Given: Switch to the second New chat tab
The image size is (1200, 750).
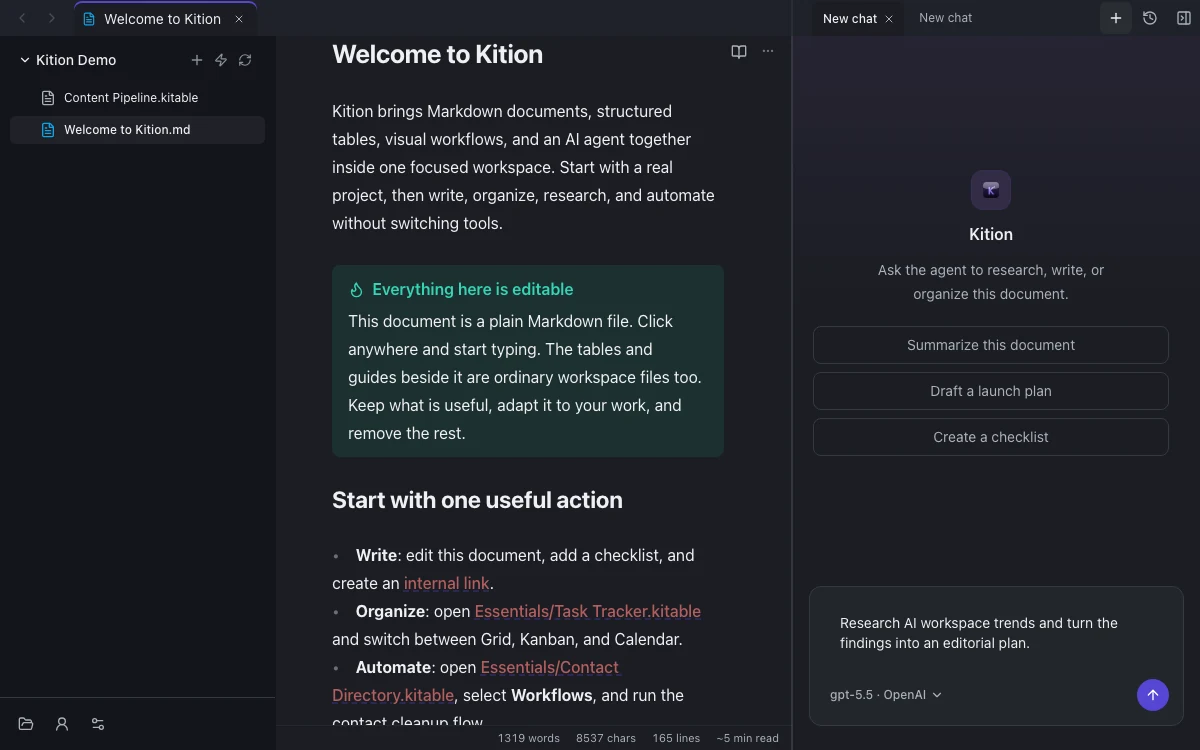Looking at the screenshot, I should pyautogui.click(x=946, y=18).
